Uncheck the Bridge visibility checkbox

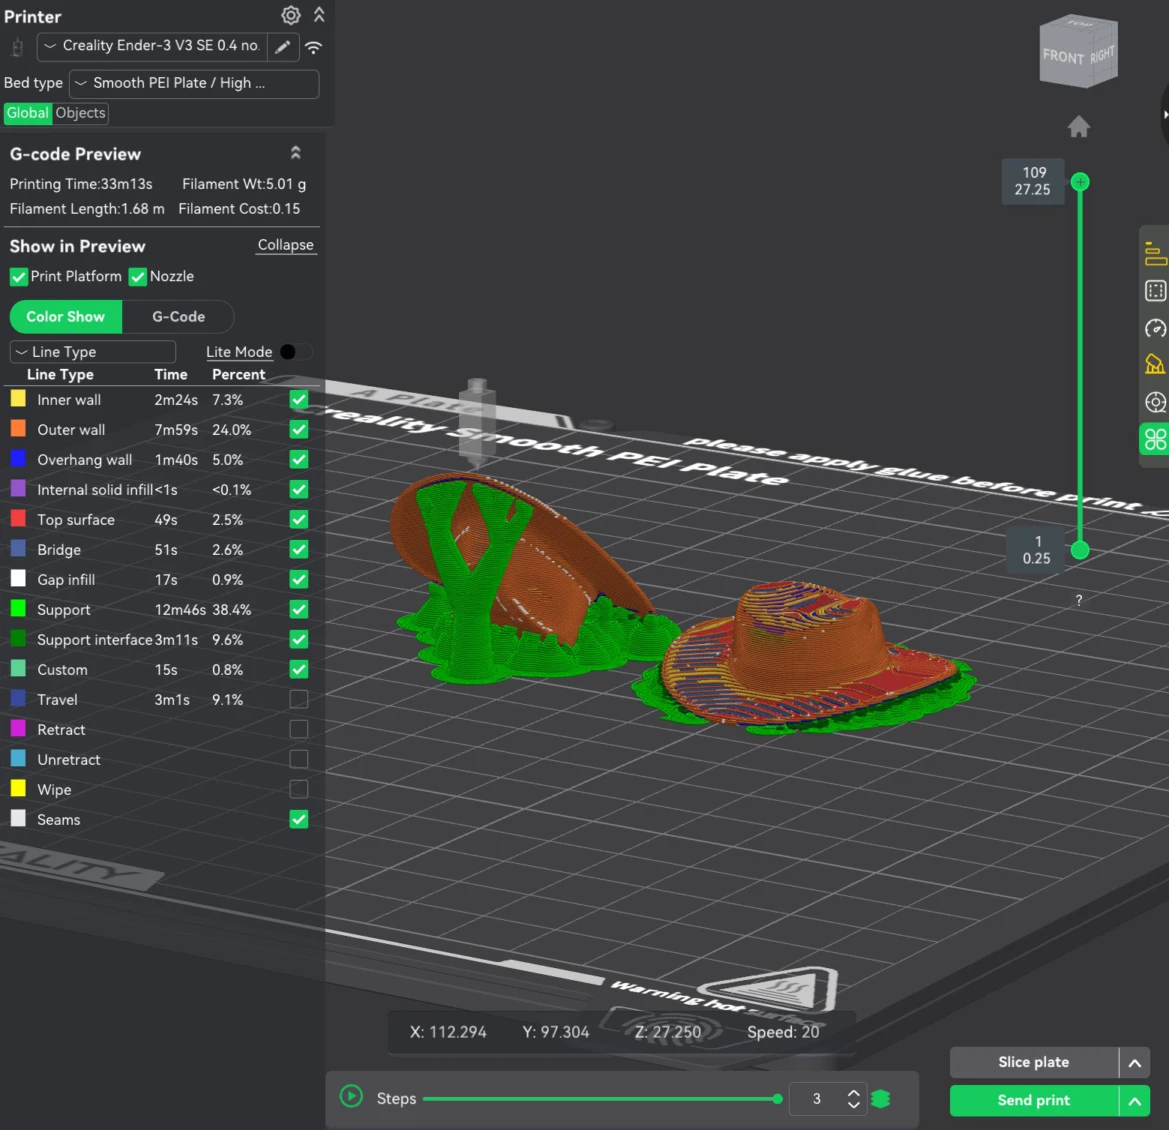click(x=299, y=549)
